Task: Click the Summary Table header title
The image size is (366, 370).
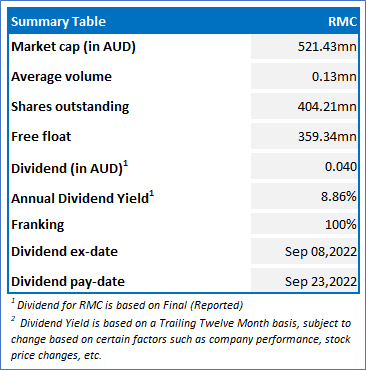Action: point(58,22)
